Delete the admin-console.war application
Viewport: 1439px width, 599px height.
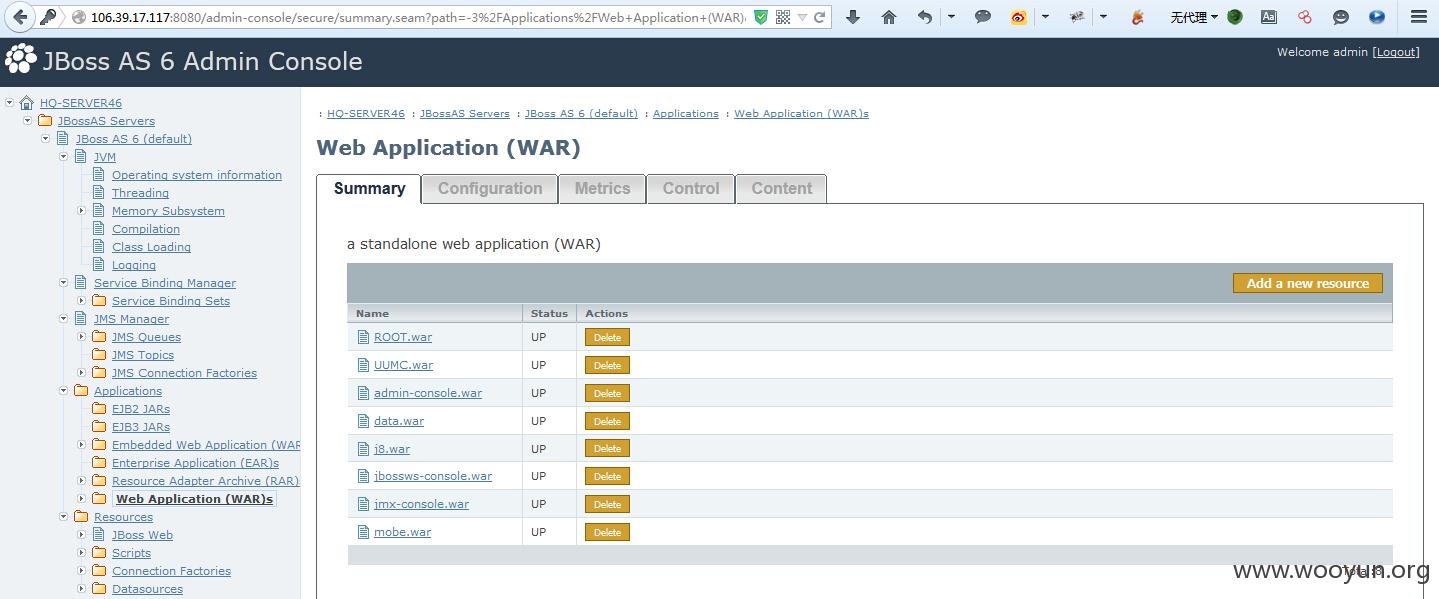point(607,393)
